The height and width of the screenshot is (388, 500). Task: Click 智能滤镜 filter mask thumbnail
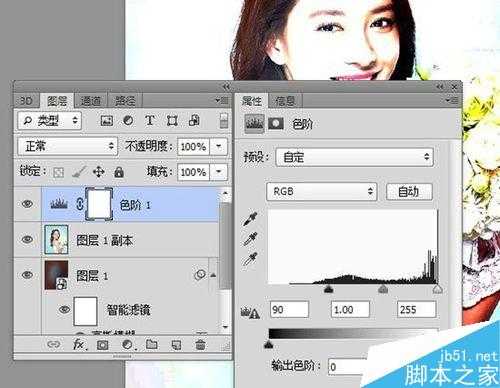pos(85,311)
